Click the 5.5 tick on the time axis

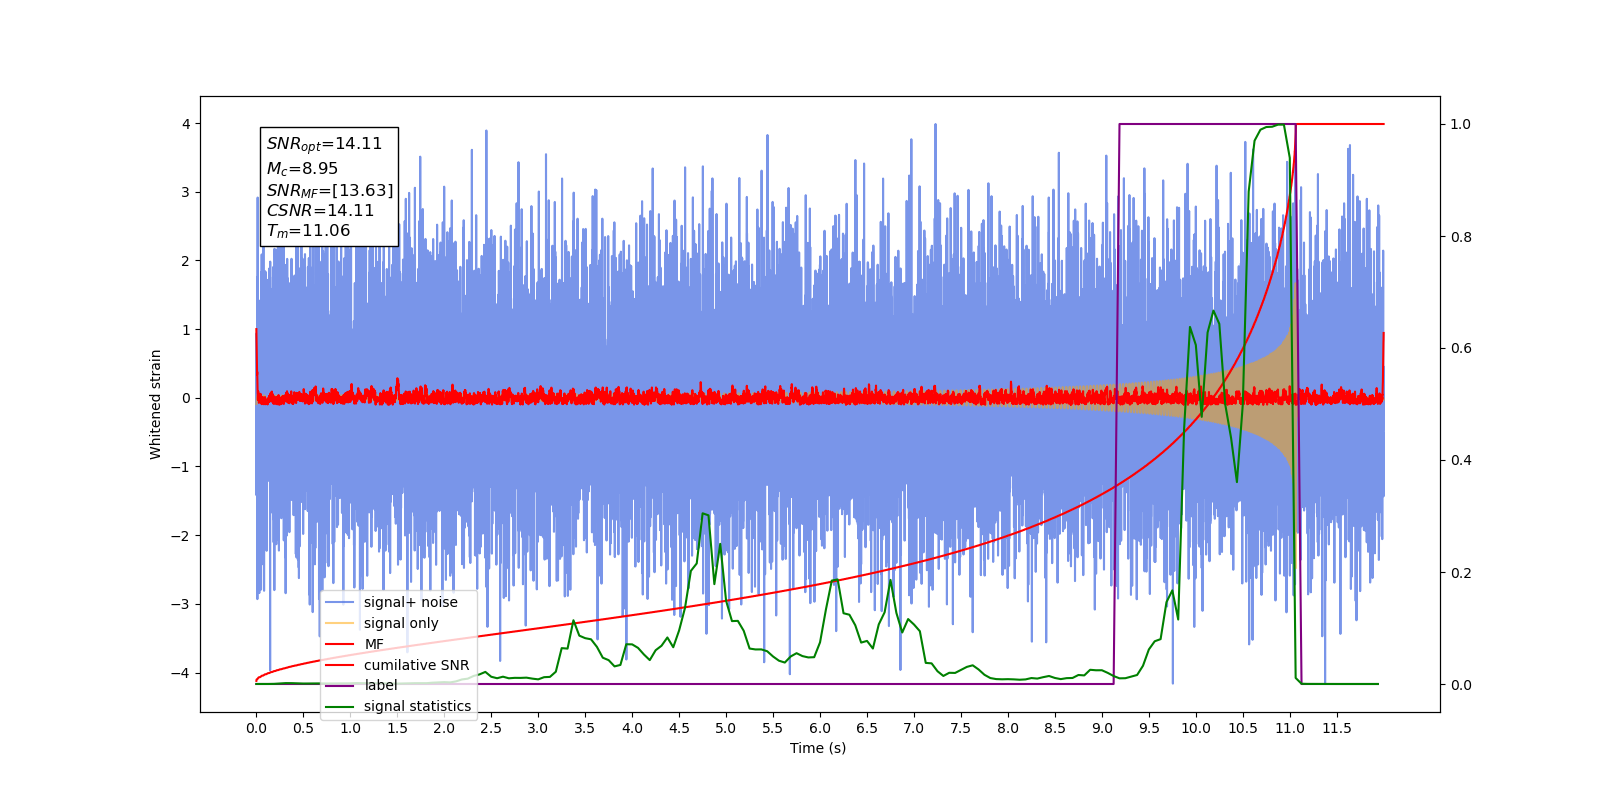pyautogui.click(x=773, y=728)
